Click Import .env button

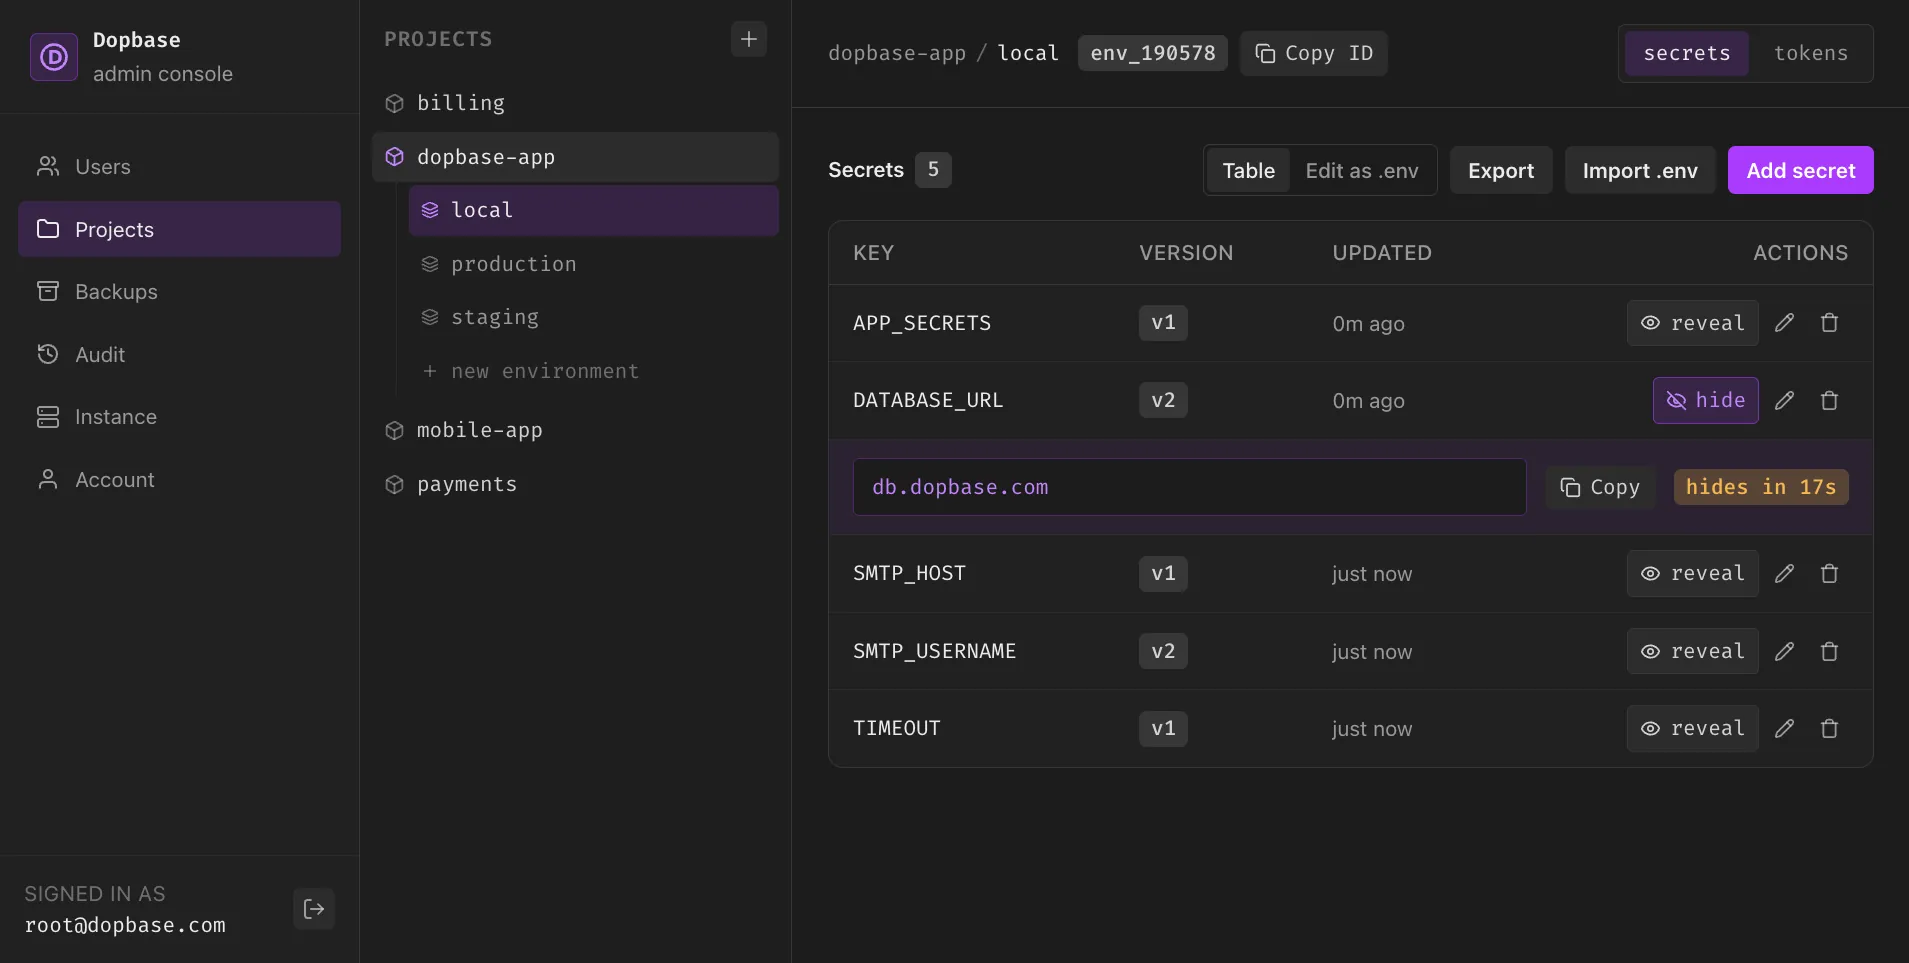click(x=1639, y=171)
